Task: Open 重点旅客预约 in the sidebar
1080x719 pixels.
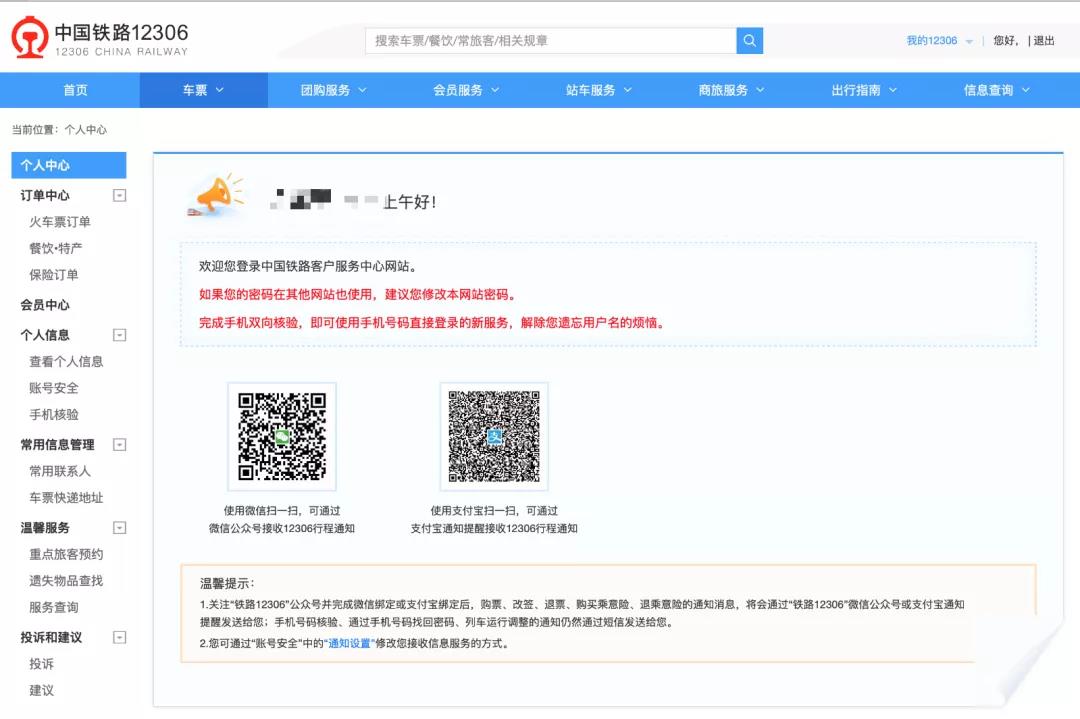Action: (x=66, y=554)
